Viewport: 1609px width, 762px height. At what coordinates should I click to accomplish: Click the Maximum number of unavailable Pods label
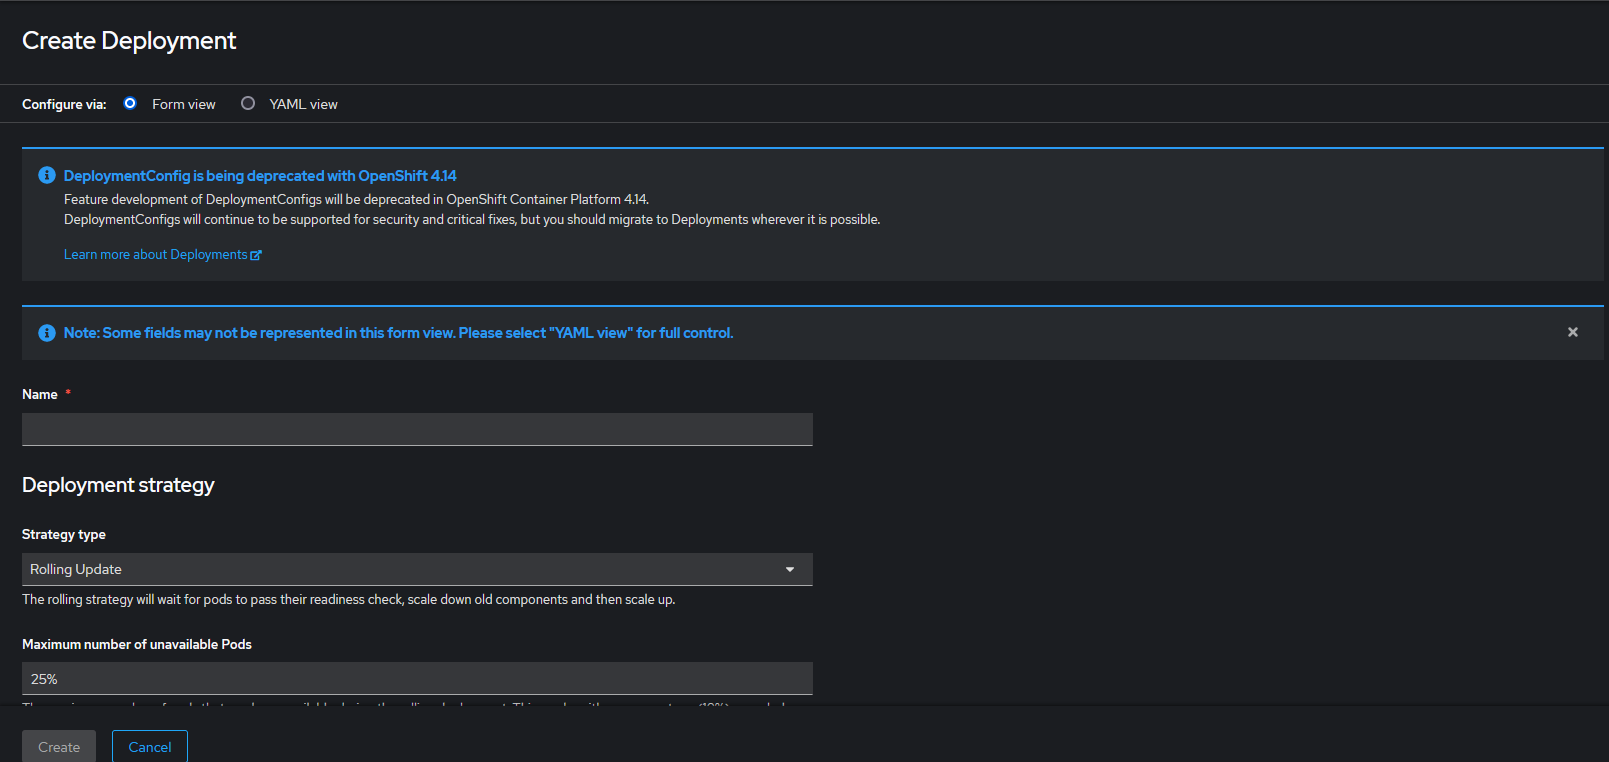[137, 645]
